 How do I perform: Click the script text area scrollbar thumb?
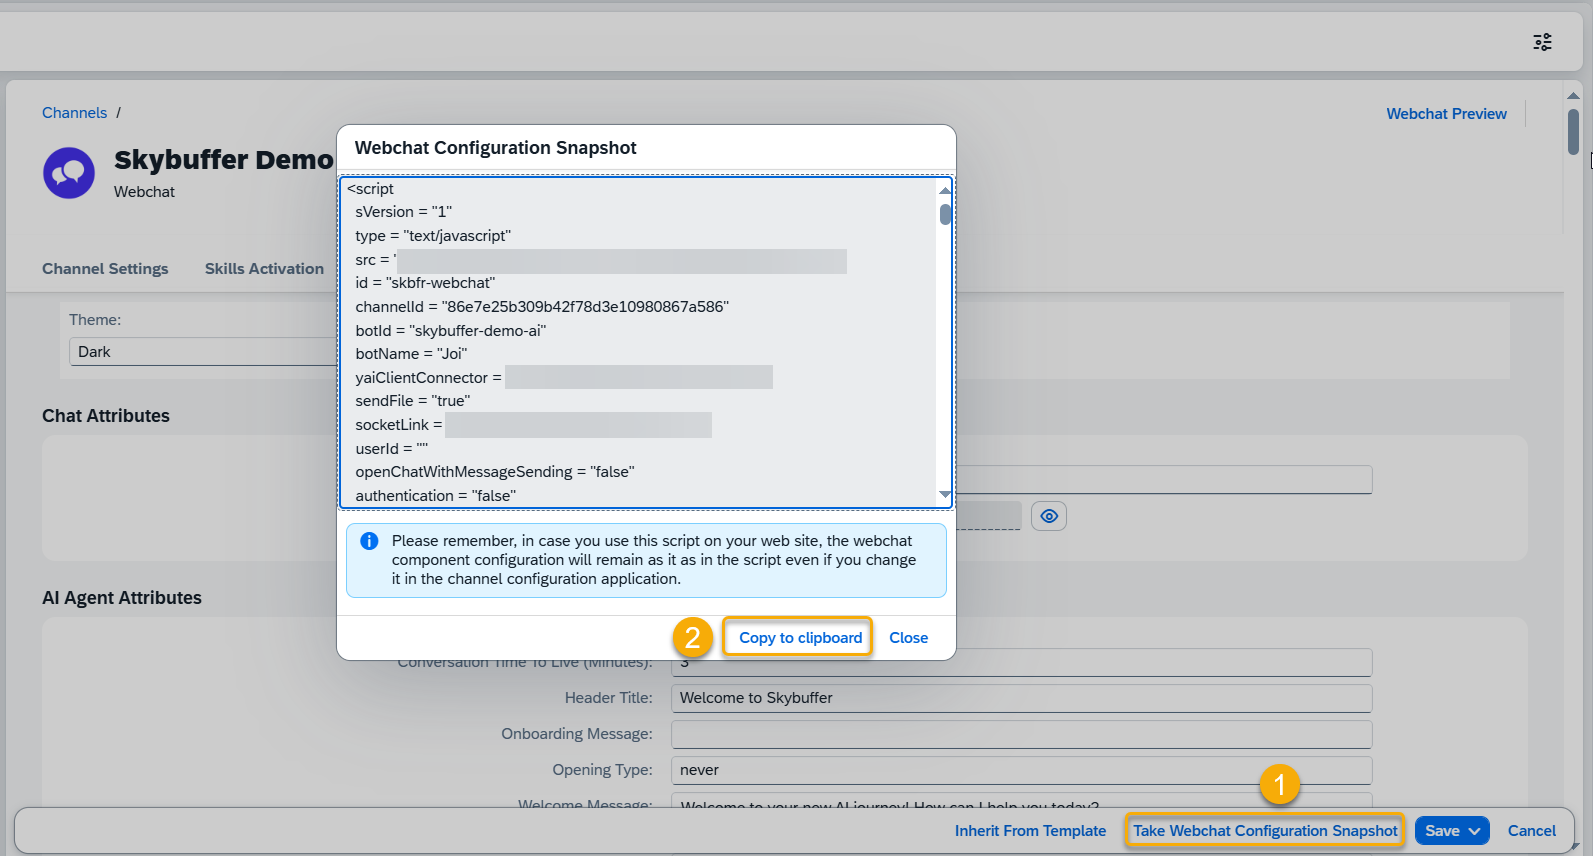coord(945,214)
